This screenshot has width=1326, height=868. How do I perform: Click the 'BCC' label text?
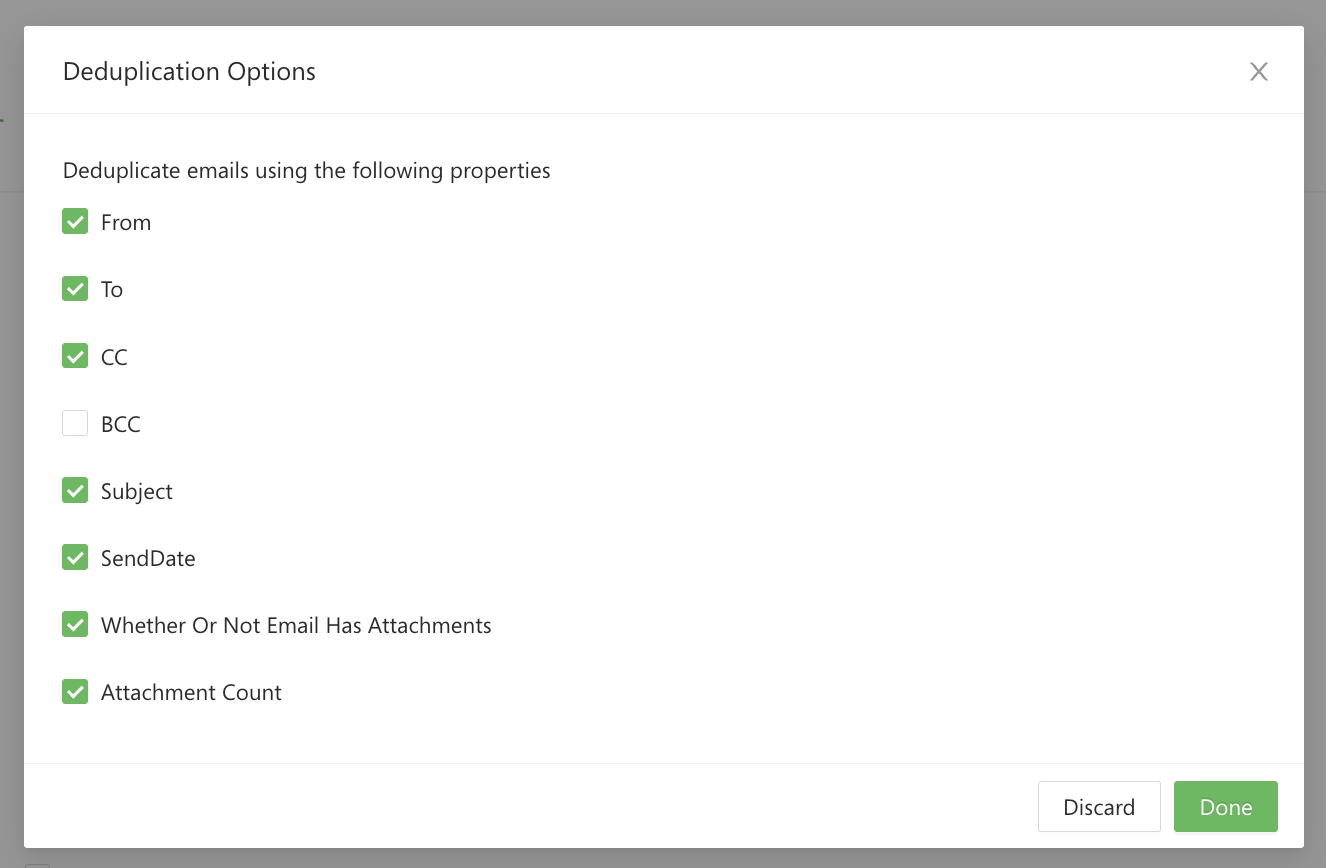pos(121,424)
